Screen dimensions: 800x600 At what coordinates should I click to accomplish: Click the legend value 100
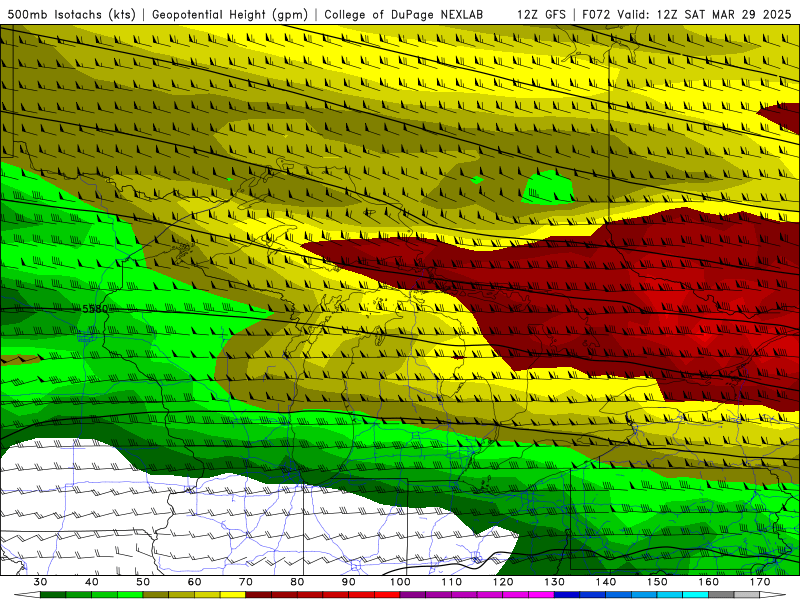400,582
